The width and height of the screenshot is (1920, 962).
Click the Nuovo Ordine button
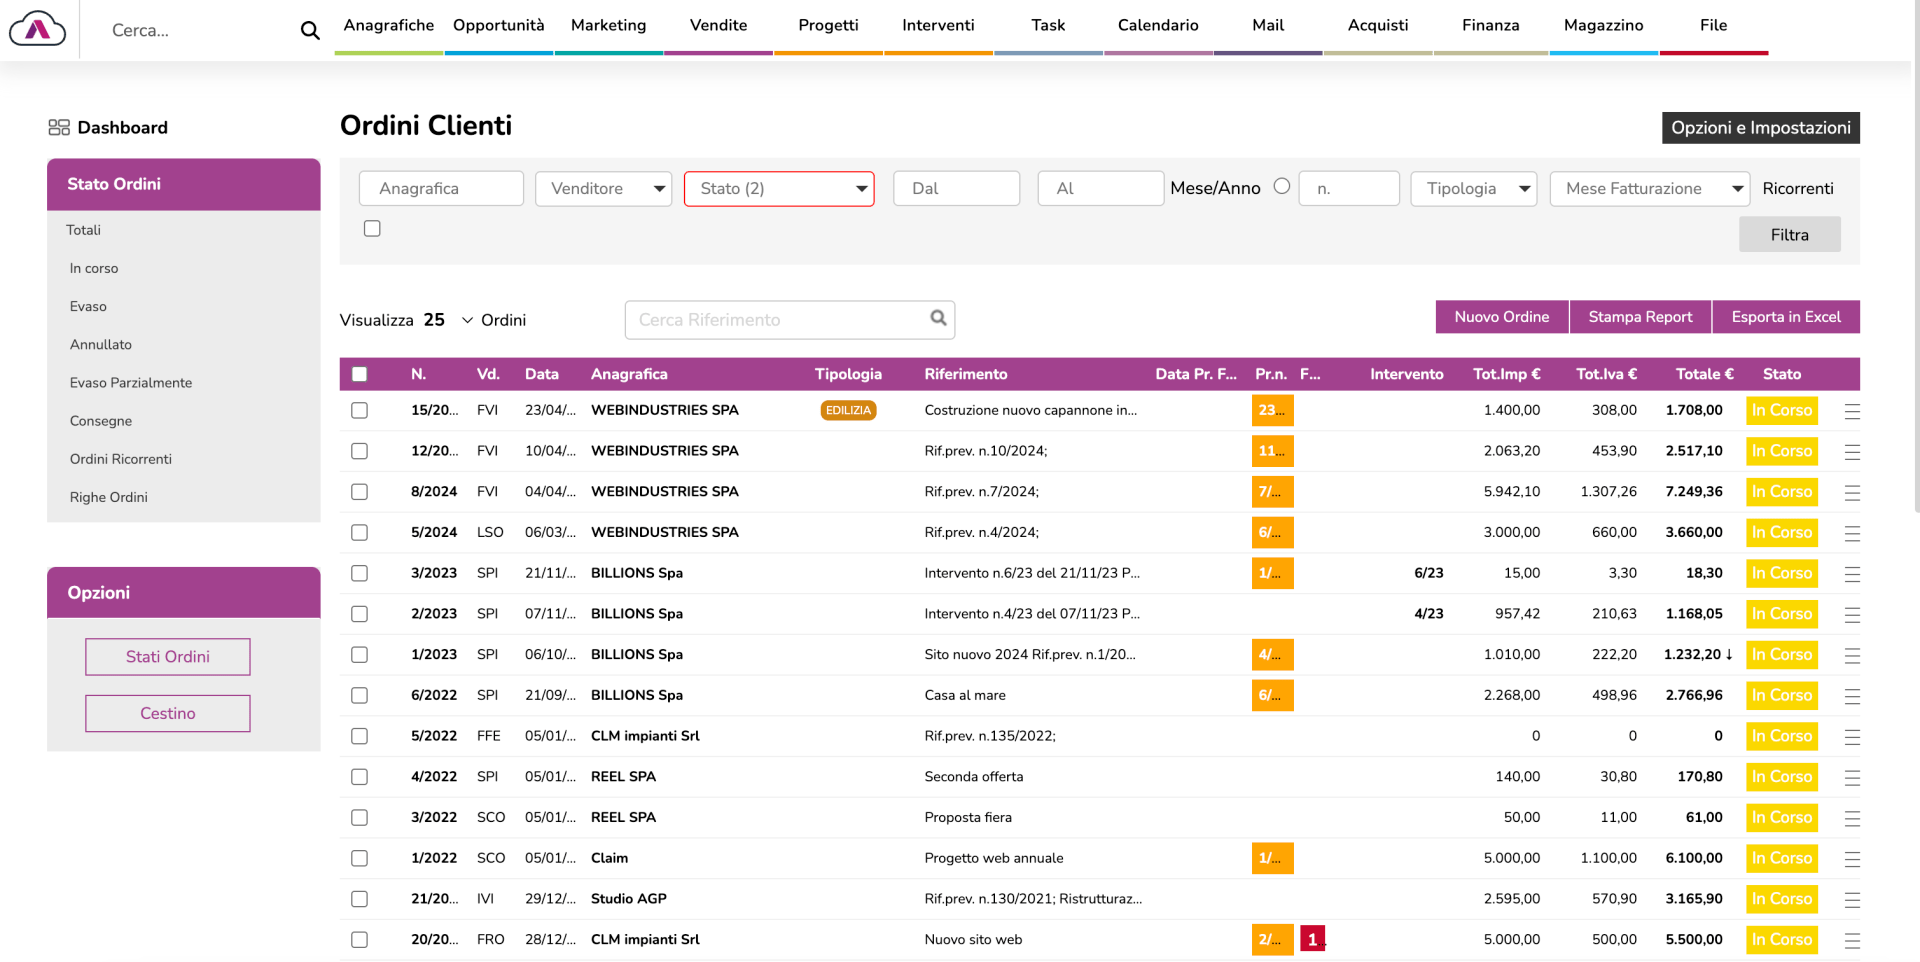coord(1501,317)
